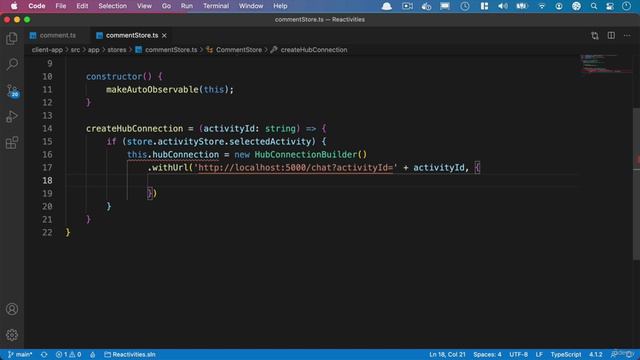
Task: Close the commentStore.ts tab
Action: click(164, 36)
